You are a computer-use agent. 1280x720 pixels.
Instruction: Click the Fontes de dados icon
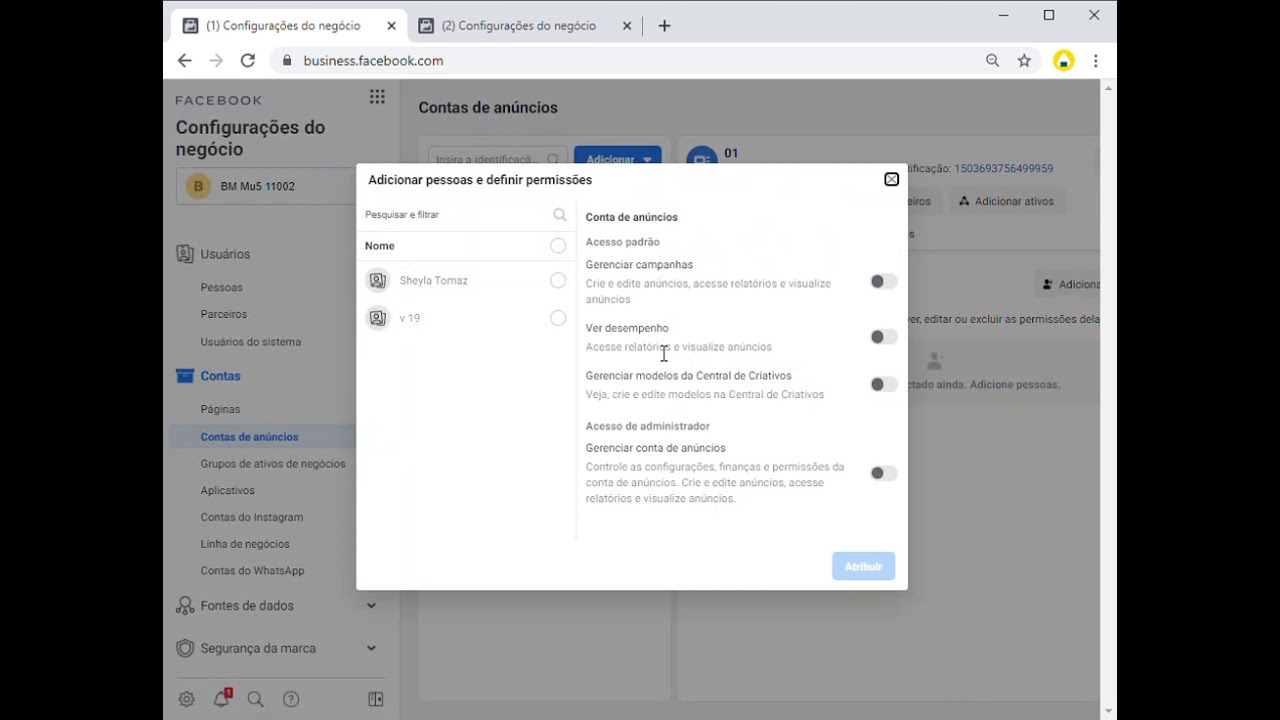click(x=185, y=605)
